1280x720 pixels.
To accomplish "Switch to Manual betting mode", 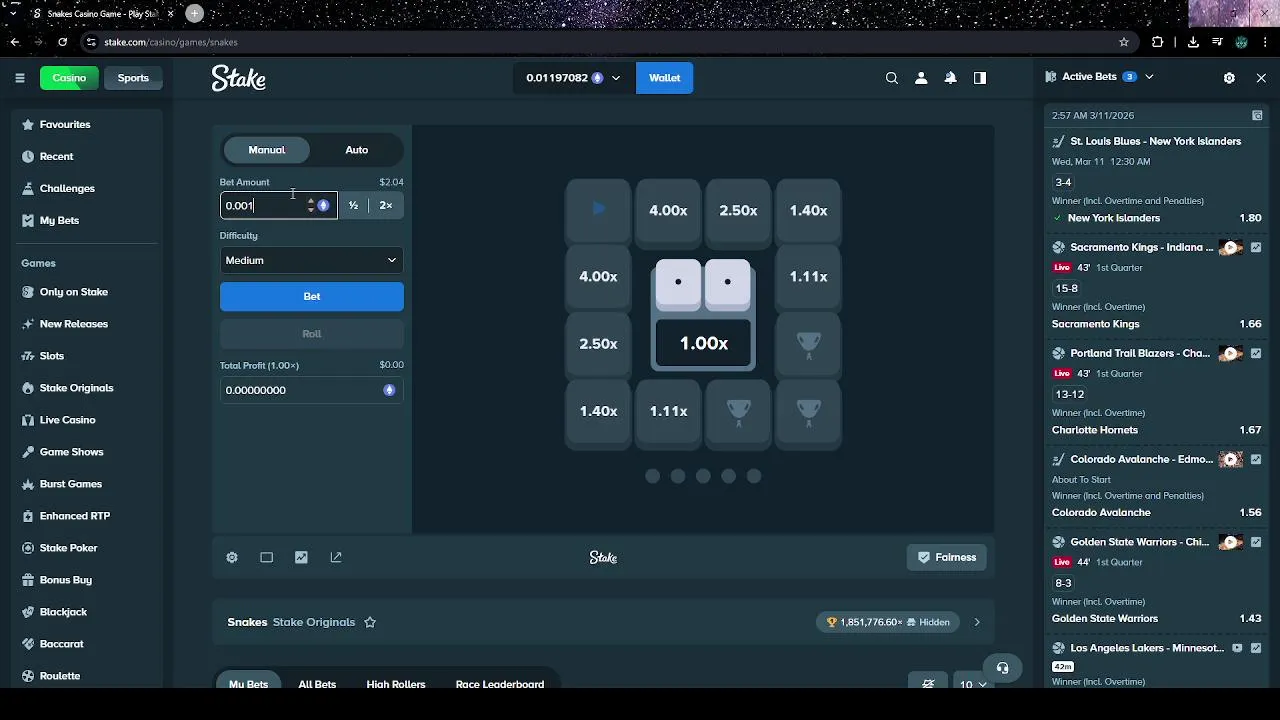I will [x=266, y=150].
